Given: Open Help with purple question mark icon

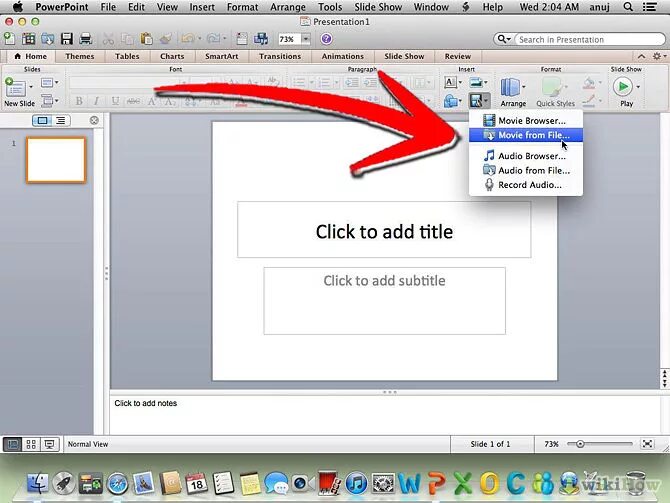Looking at the screenshot, I should pyautogui.click(x=326, y=39).
